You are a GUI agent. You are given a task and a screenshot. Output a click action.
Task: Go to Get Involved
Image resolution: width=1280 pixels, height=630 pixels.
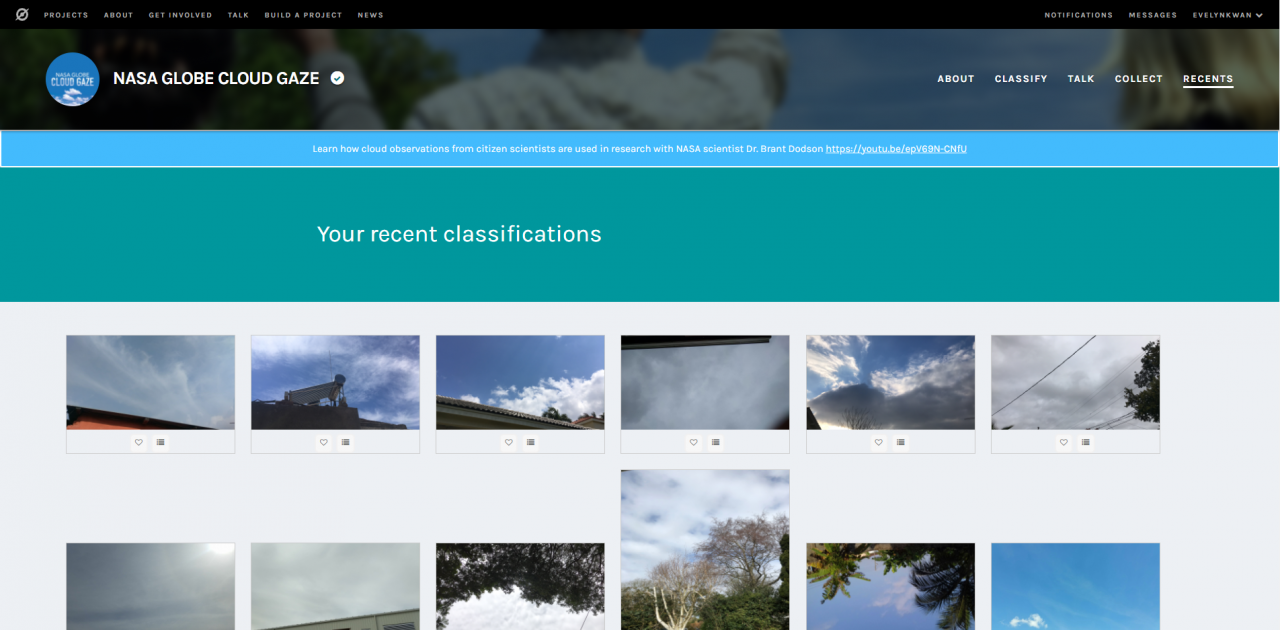point(180,15)
